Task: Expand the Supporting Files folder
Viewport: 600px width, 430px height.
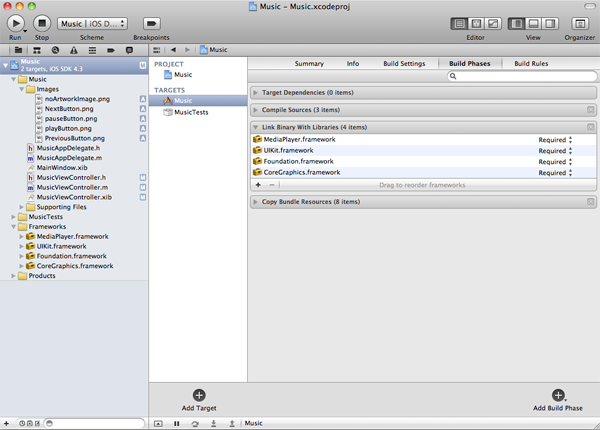Action: tap(21, 207)
